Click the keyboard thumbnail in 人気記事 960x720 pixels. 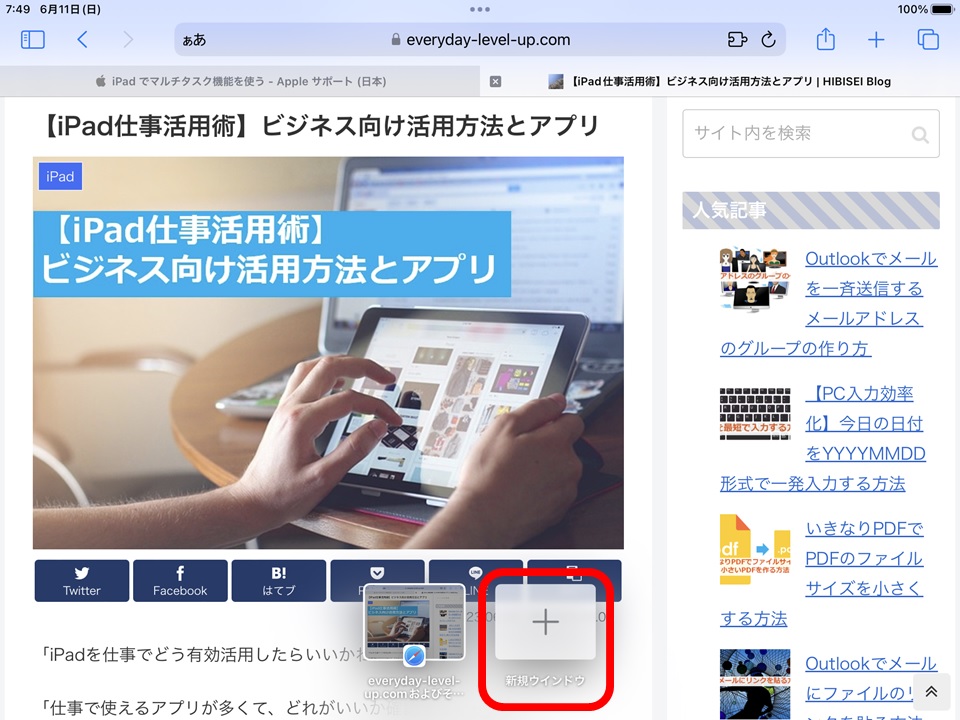point(755,413)
